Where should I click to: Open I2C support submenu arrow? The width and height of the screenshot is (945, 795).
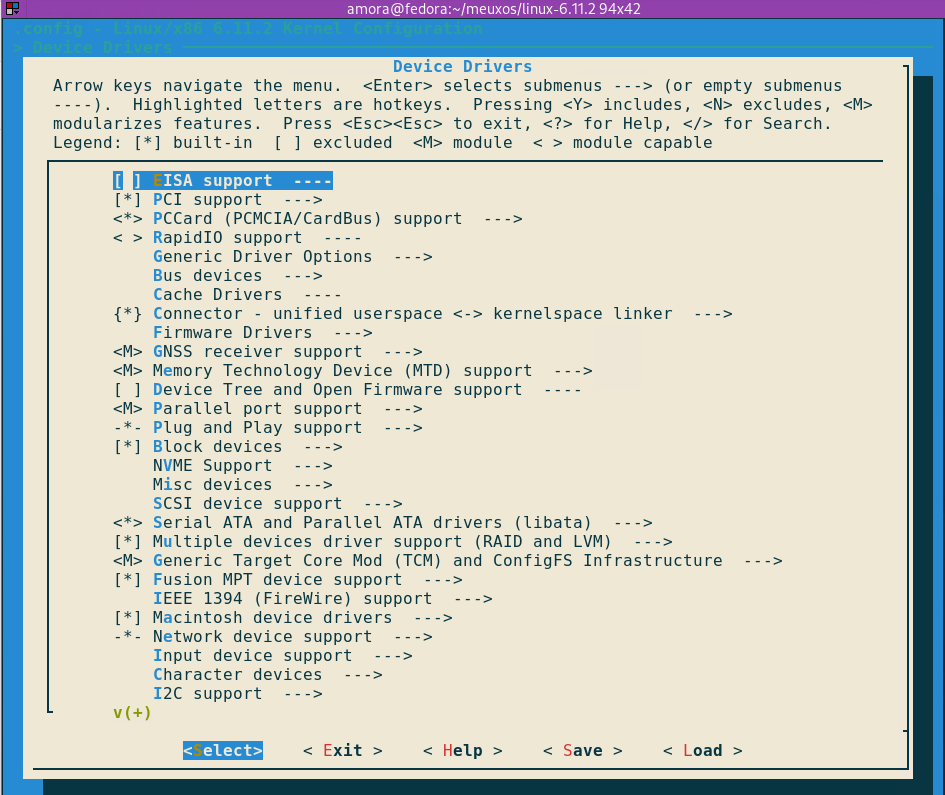pyautogui.click(x=303, y=694)
